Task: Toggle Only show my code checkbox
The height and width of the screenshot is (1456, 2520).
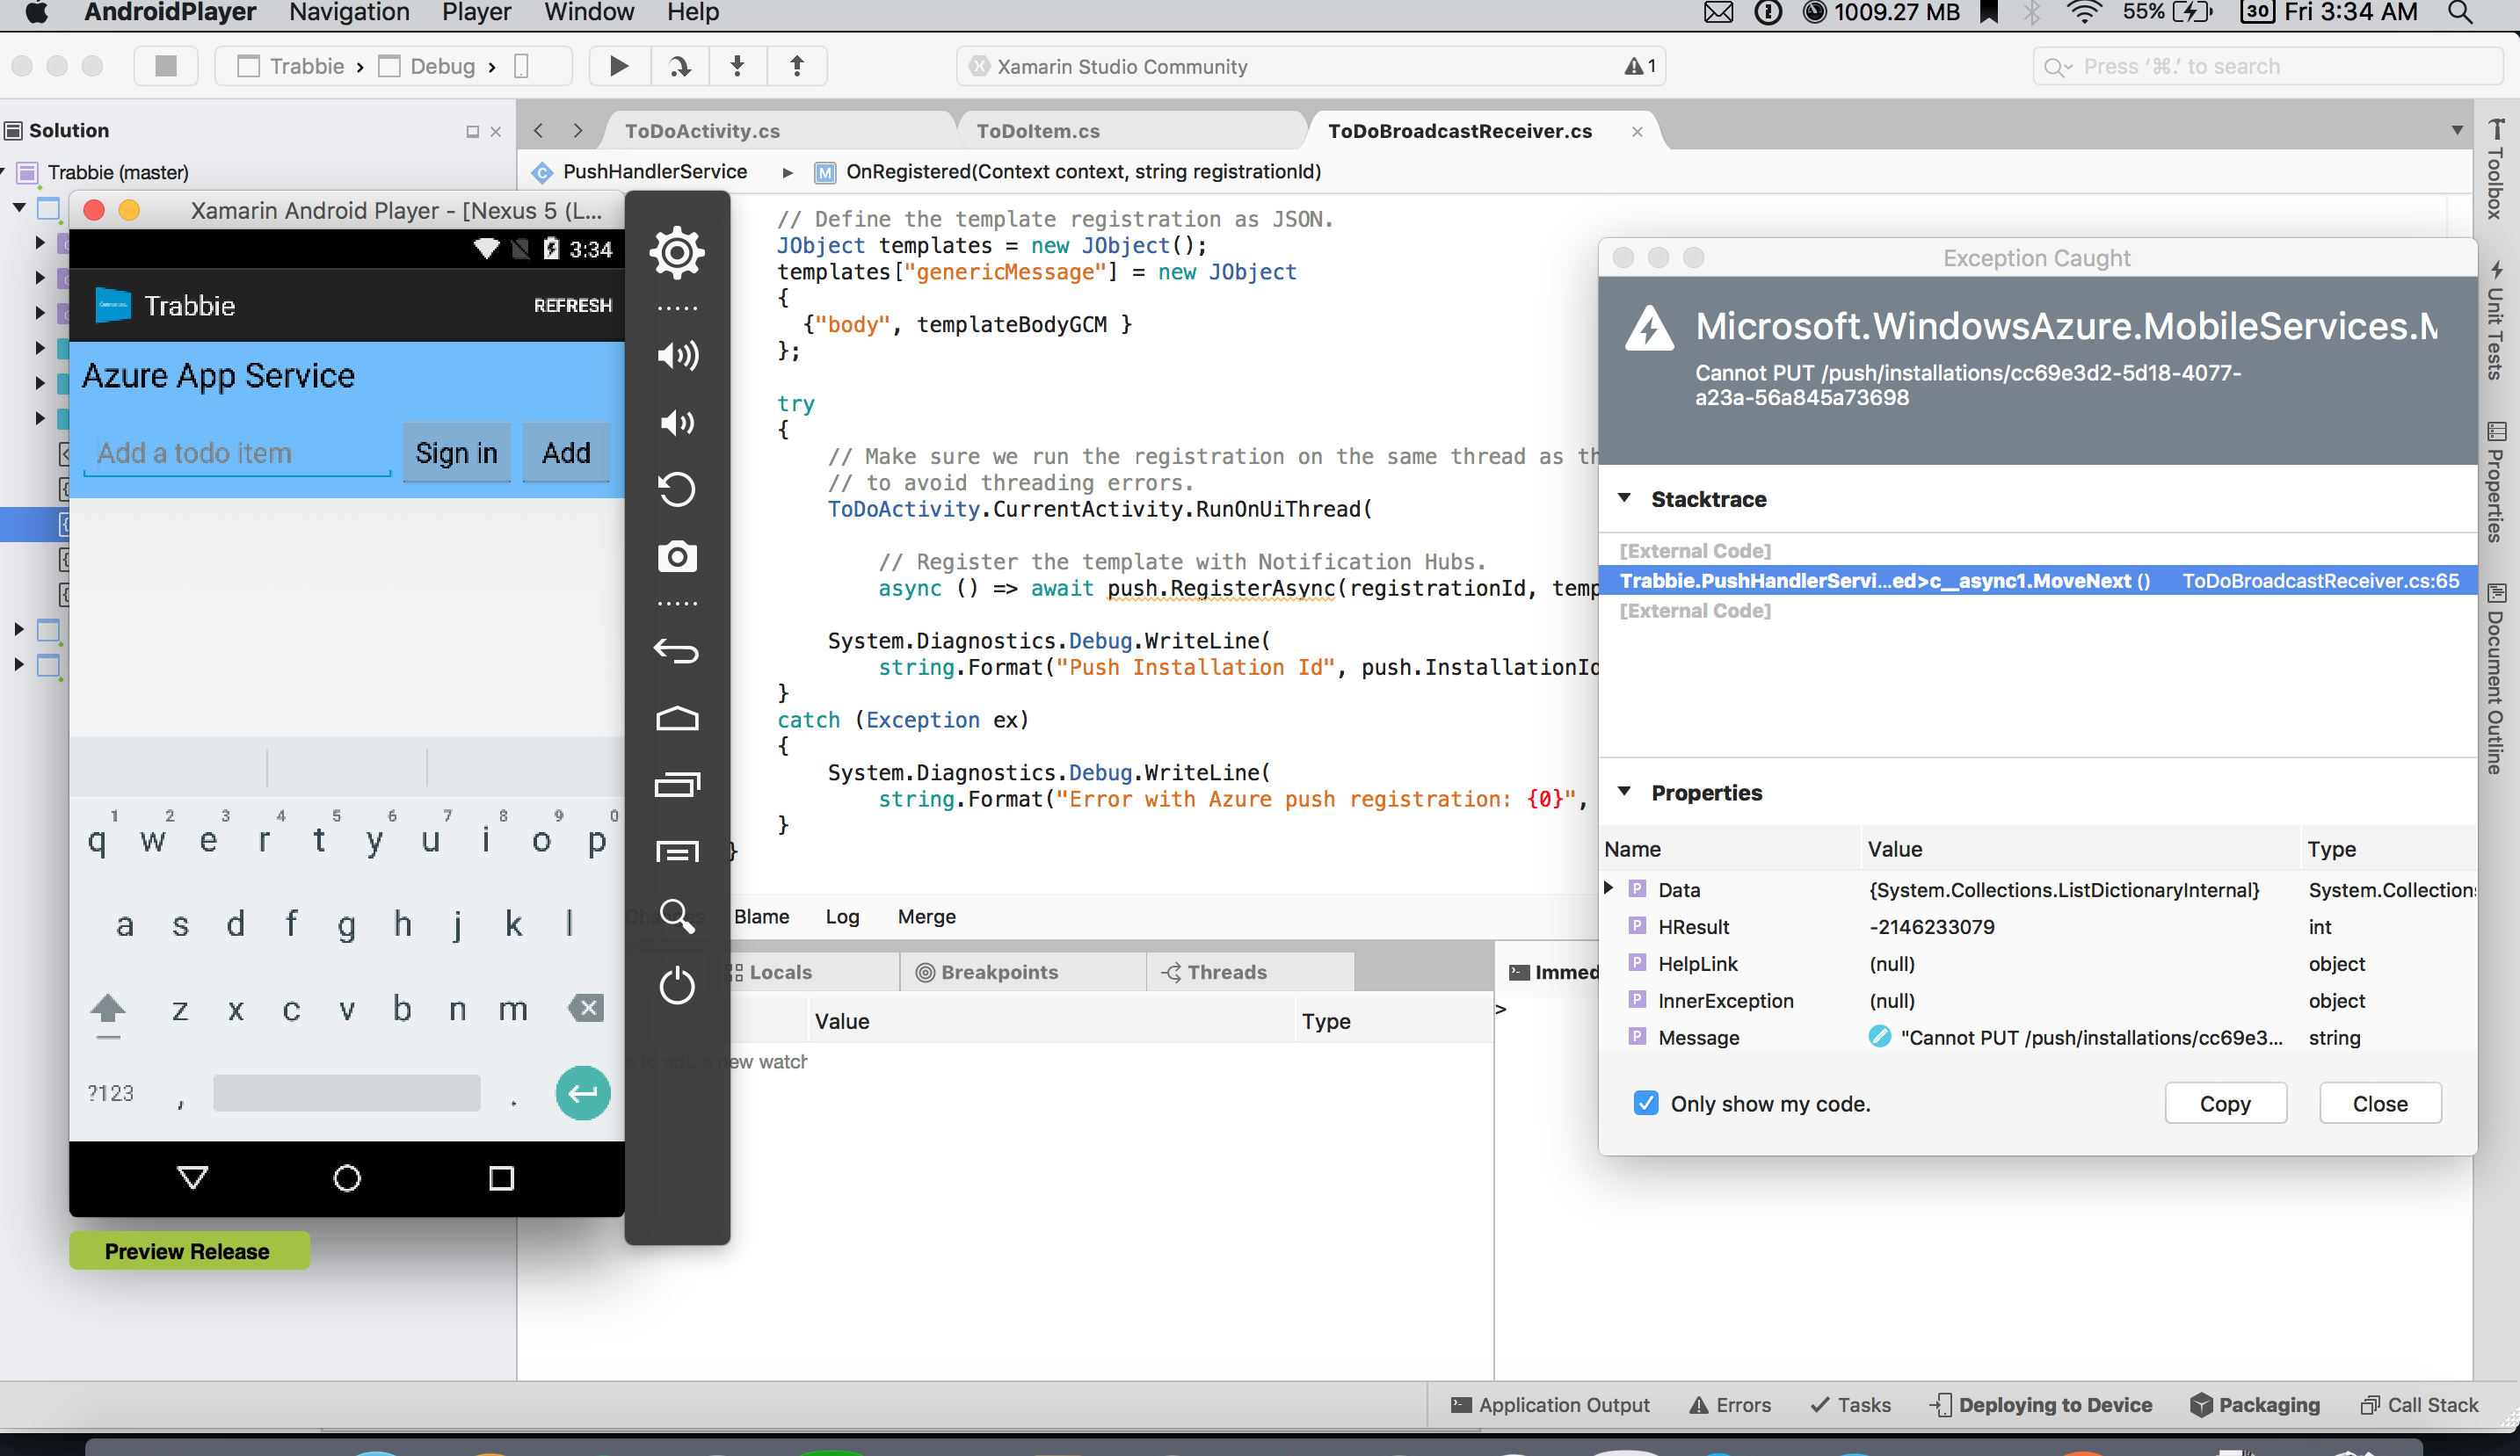Action: pyautogui.click(x=1645, y=1103)
